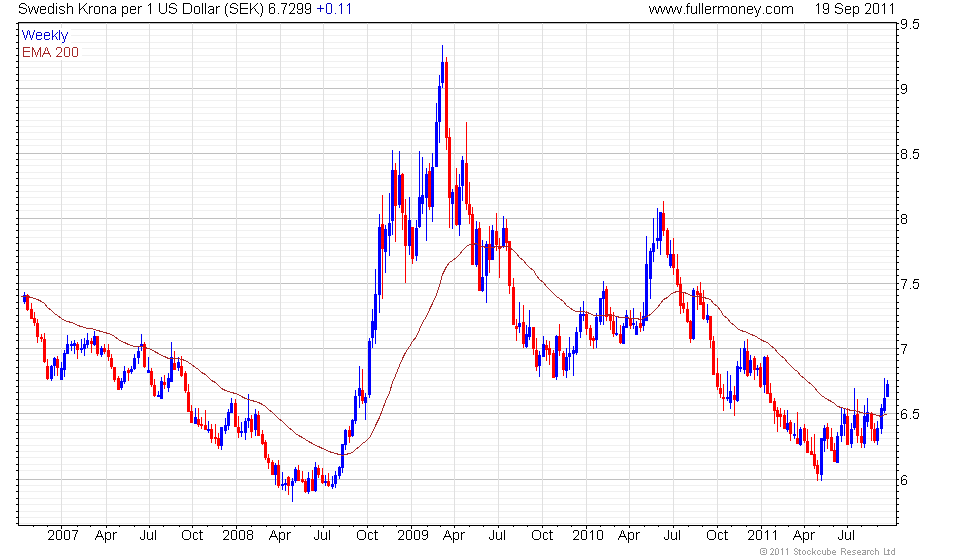The height and width of the screenshot is (560, 980).
Task: Click 'Oct' label before 2011
Action: tap(718, 536)
